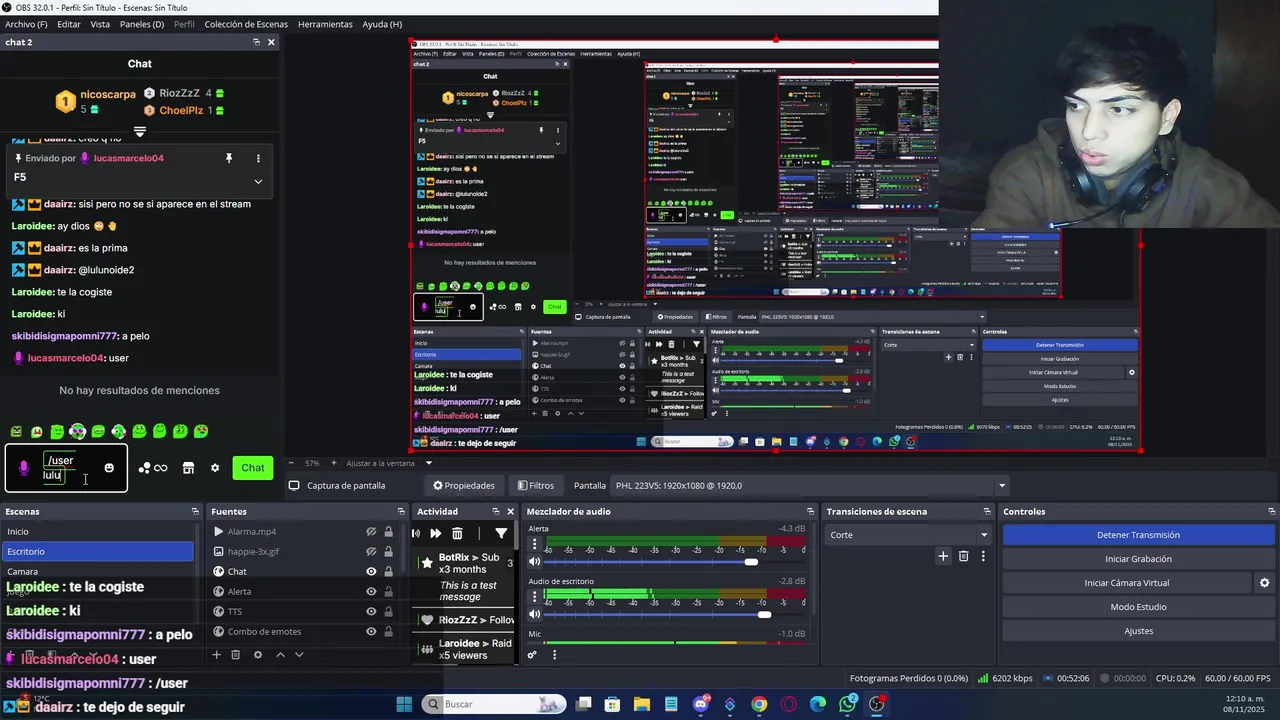The width and height of the screenshot is (1280, 720).
Task: Remove scene transition trash icon
Action: 964,556
